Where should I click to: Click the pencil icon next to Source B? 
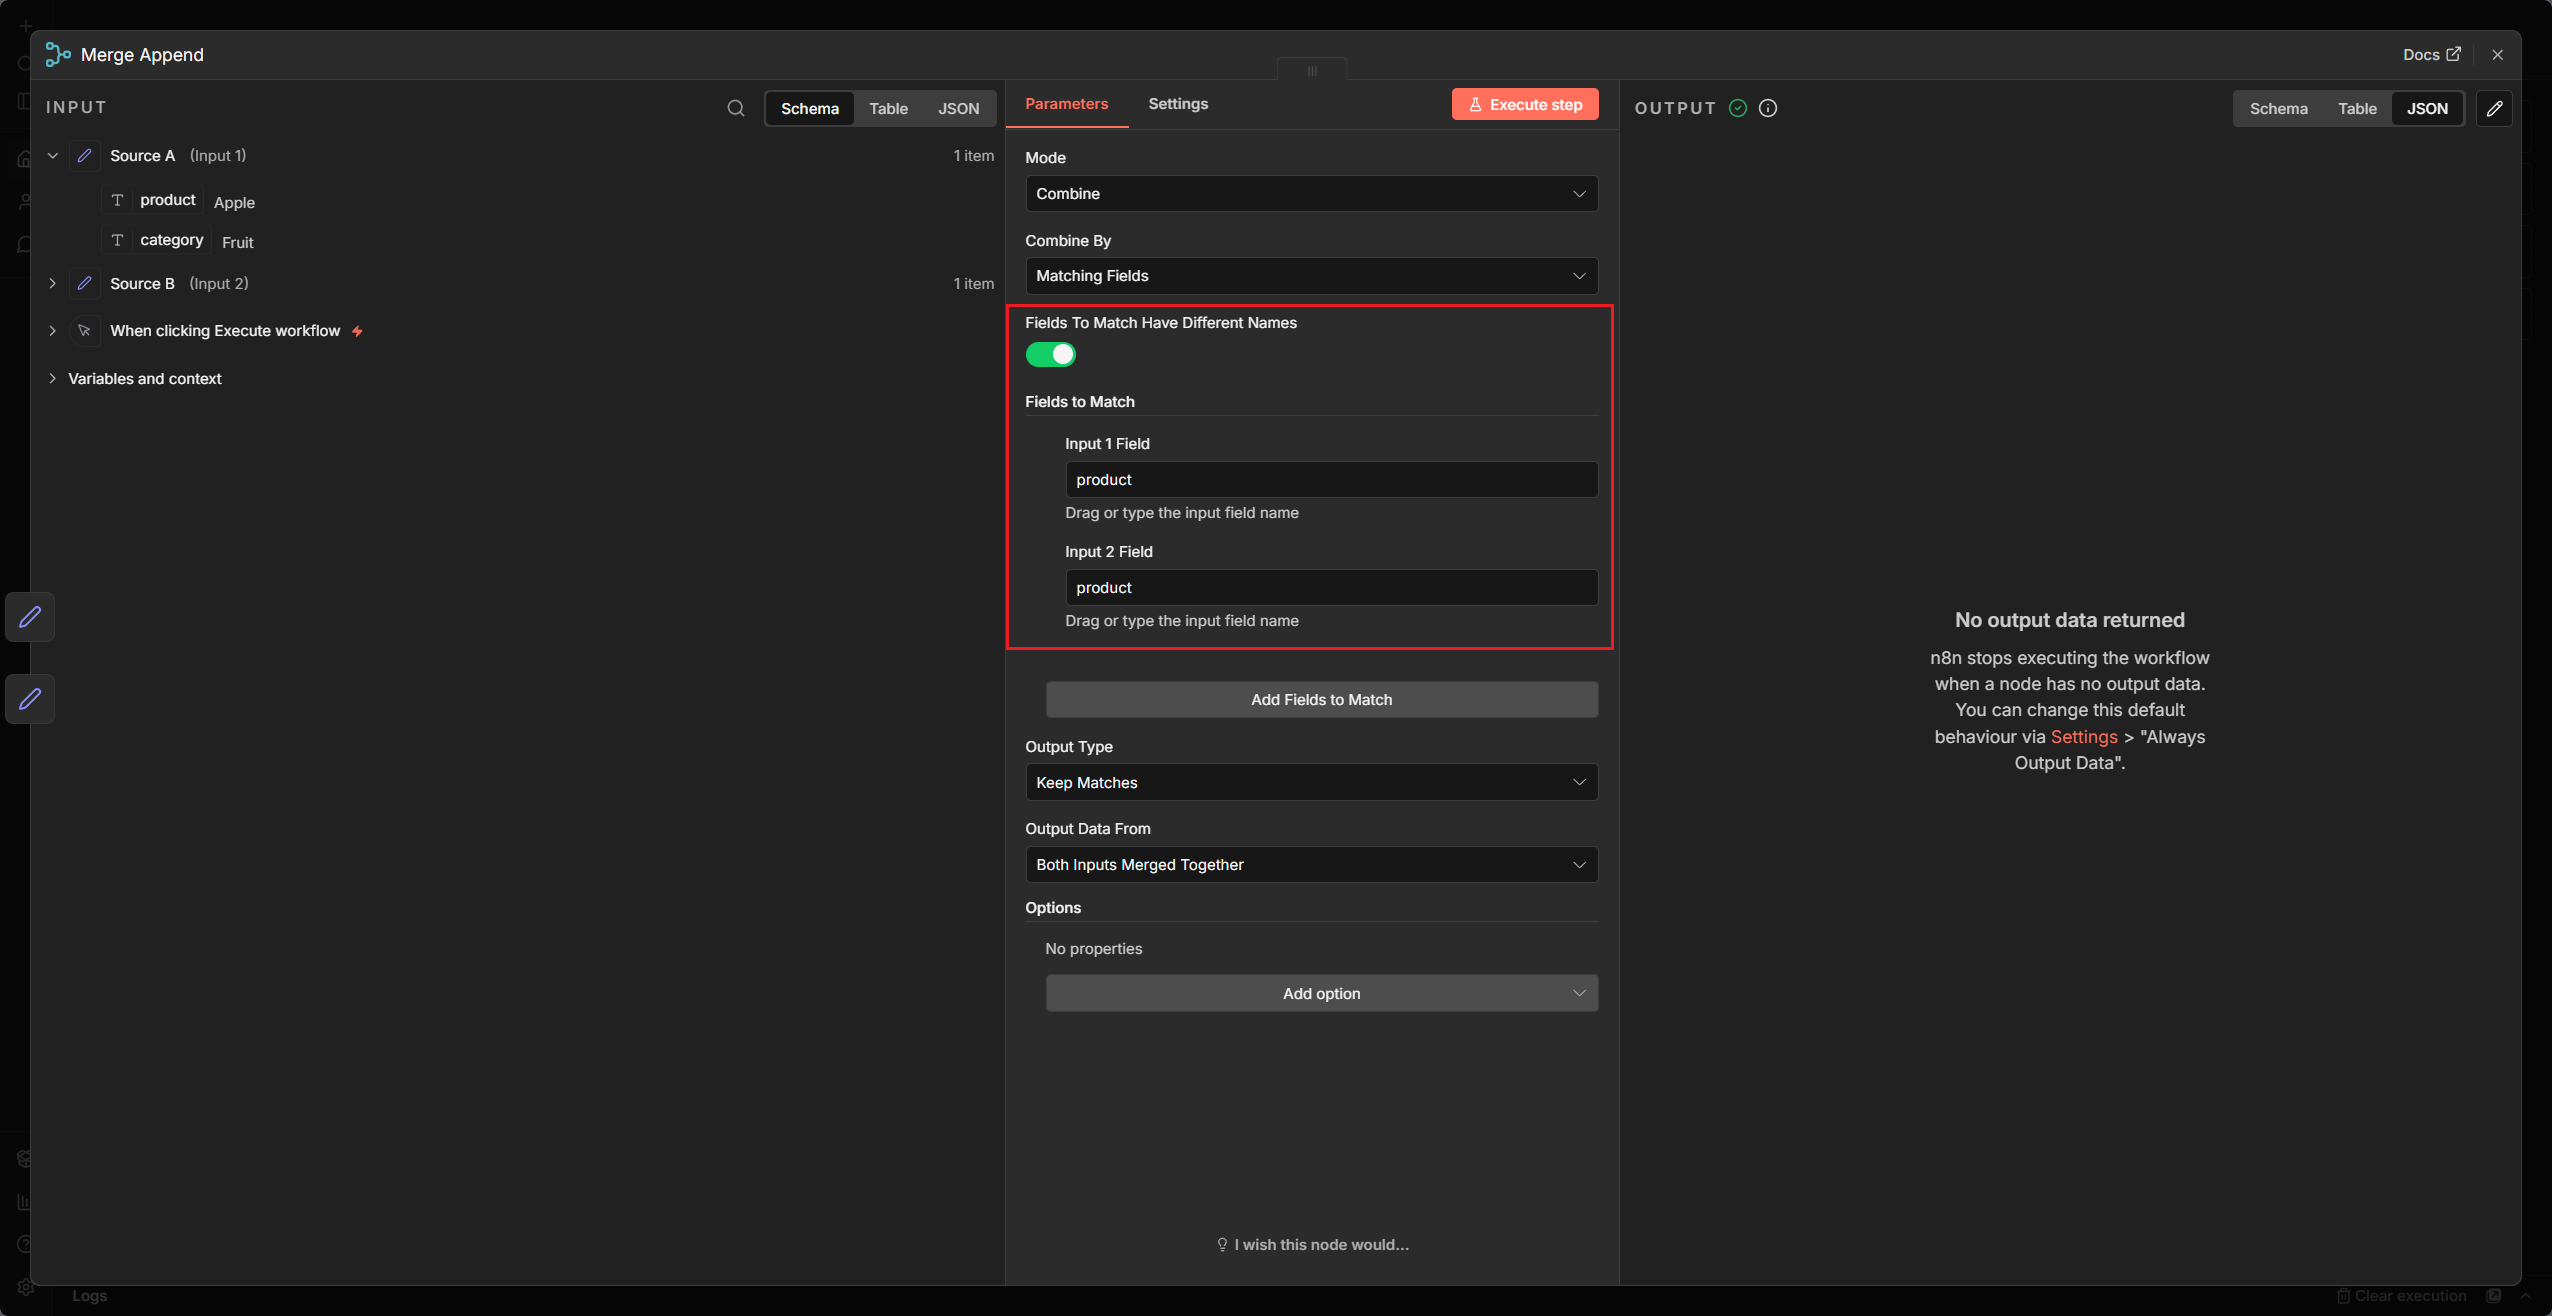[x=85, y=284]
